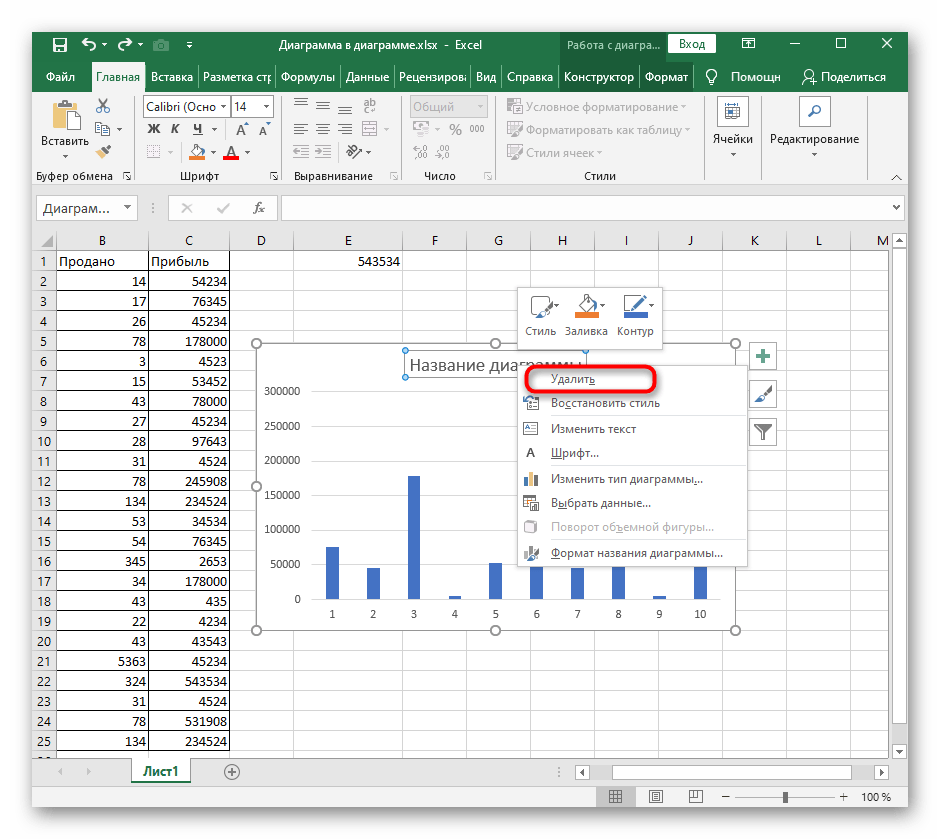Screen dimensions: 940x839
Task: Toggle Italic formatting button
Action: point(175,129)
